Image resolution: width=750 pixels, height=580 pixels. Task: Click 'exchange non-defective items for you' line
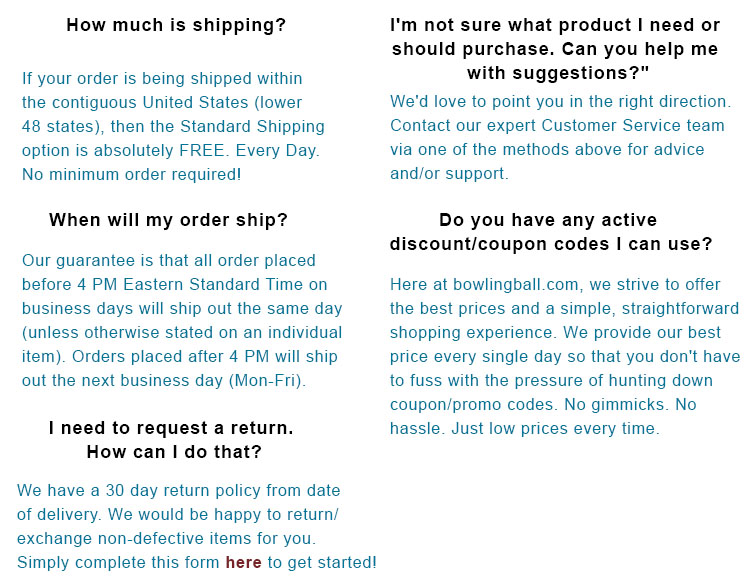[166, 538]
